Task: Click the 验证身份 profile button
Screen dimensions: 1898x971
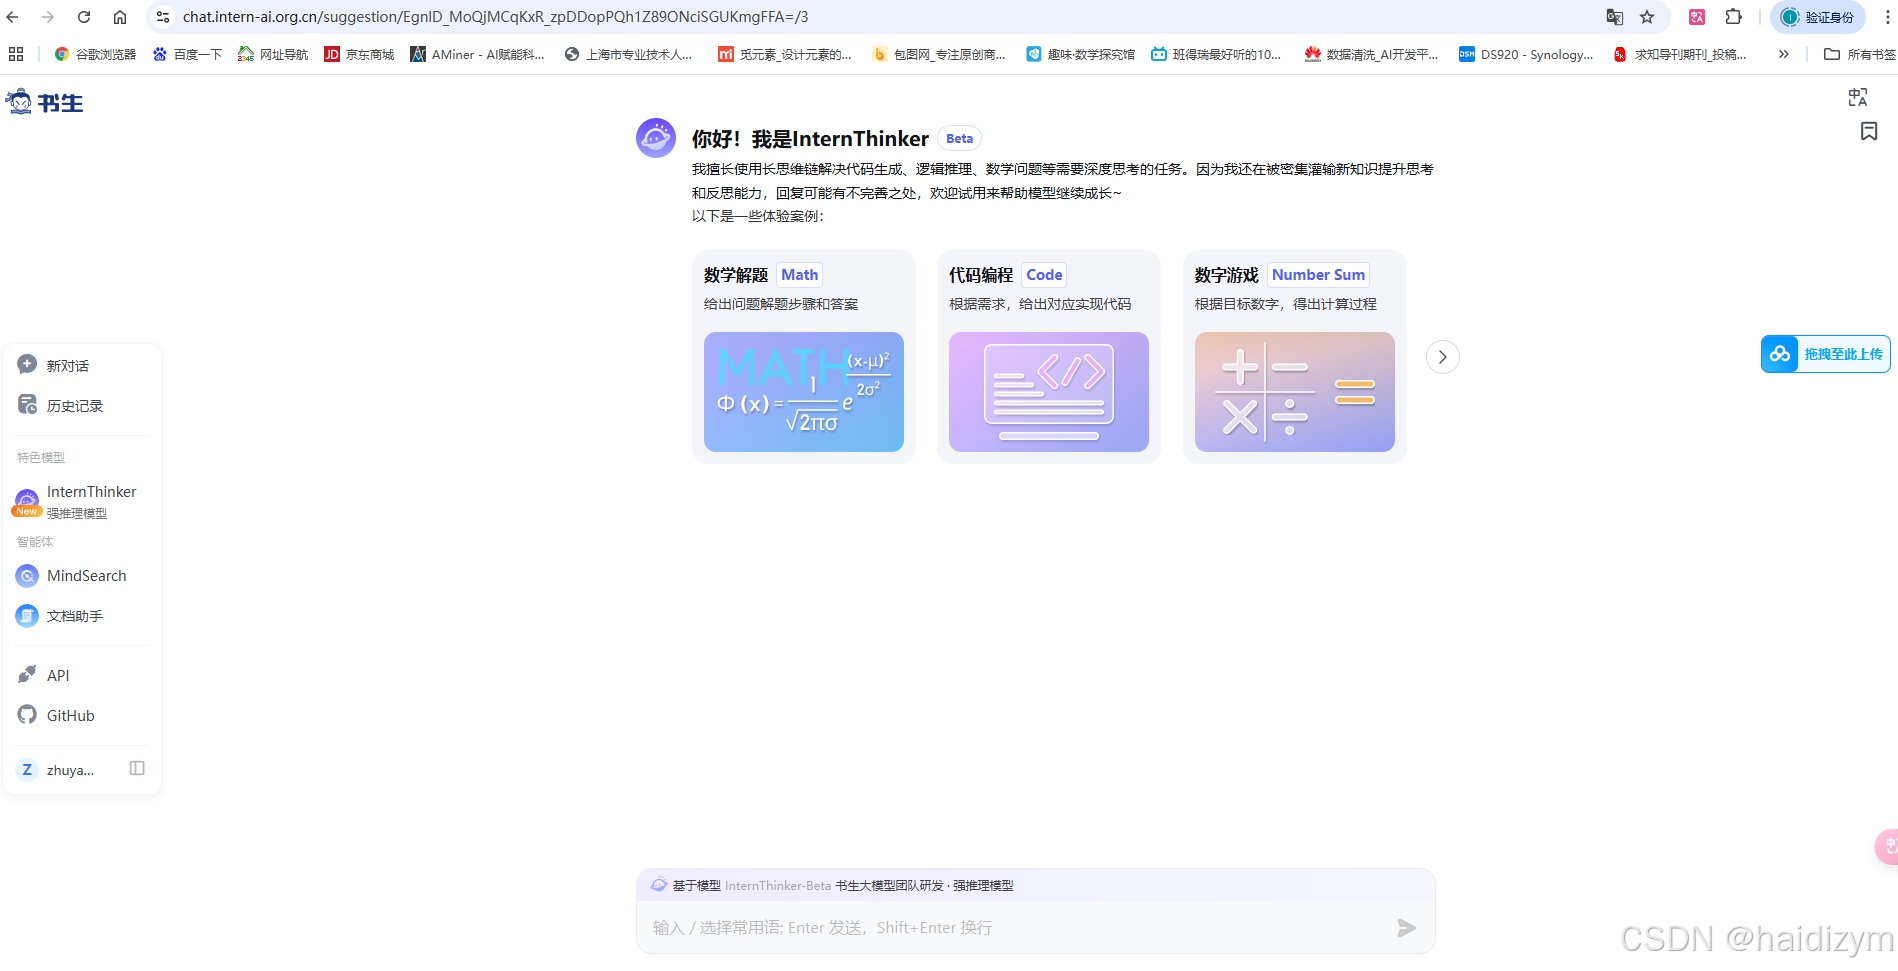Action: [1818, 17]
